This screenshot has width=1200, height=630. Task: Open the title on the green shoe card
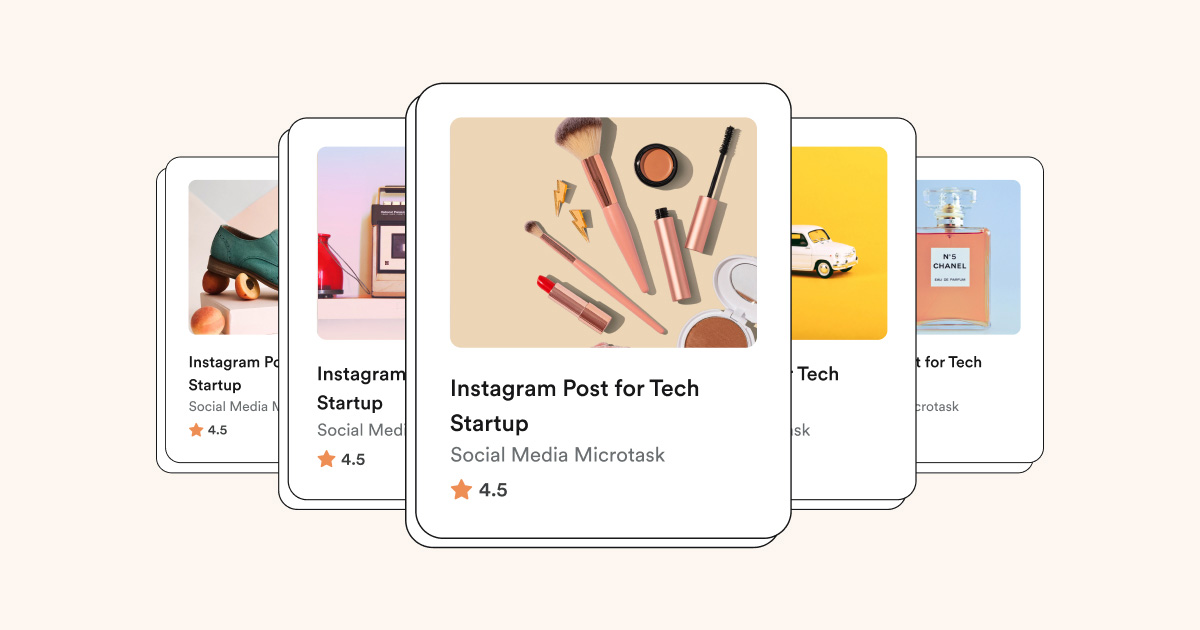click(233, 374)
